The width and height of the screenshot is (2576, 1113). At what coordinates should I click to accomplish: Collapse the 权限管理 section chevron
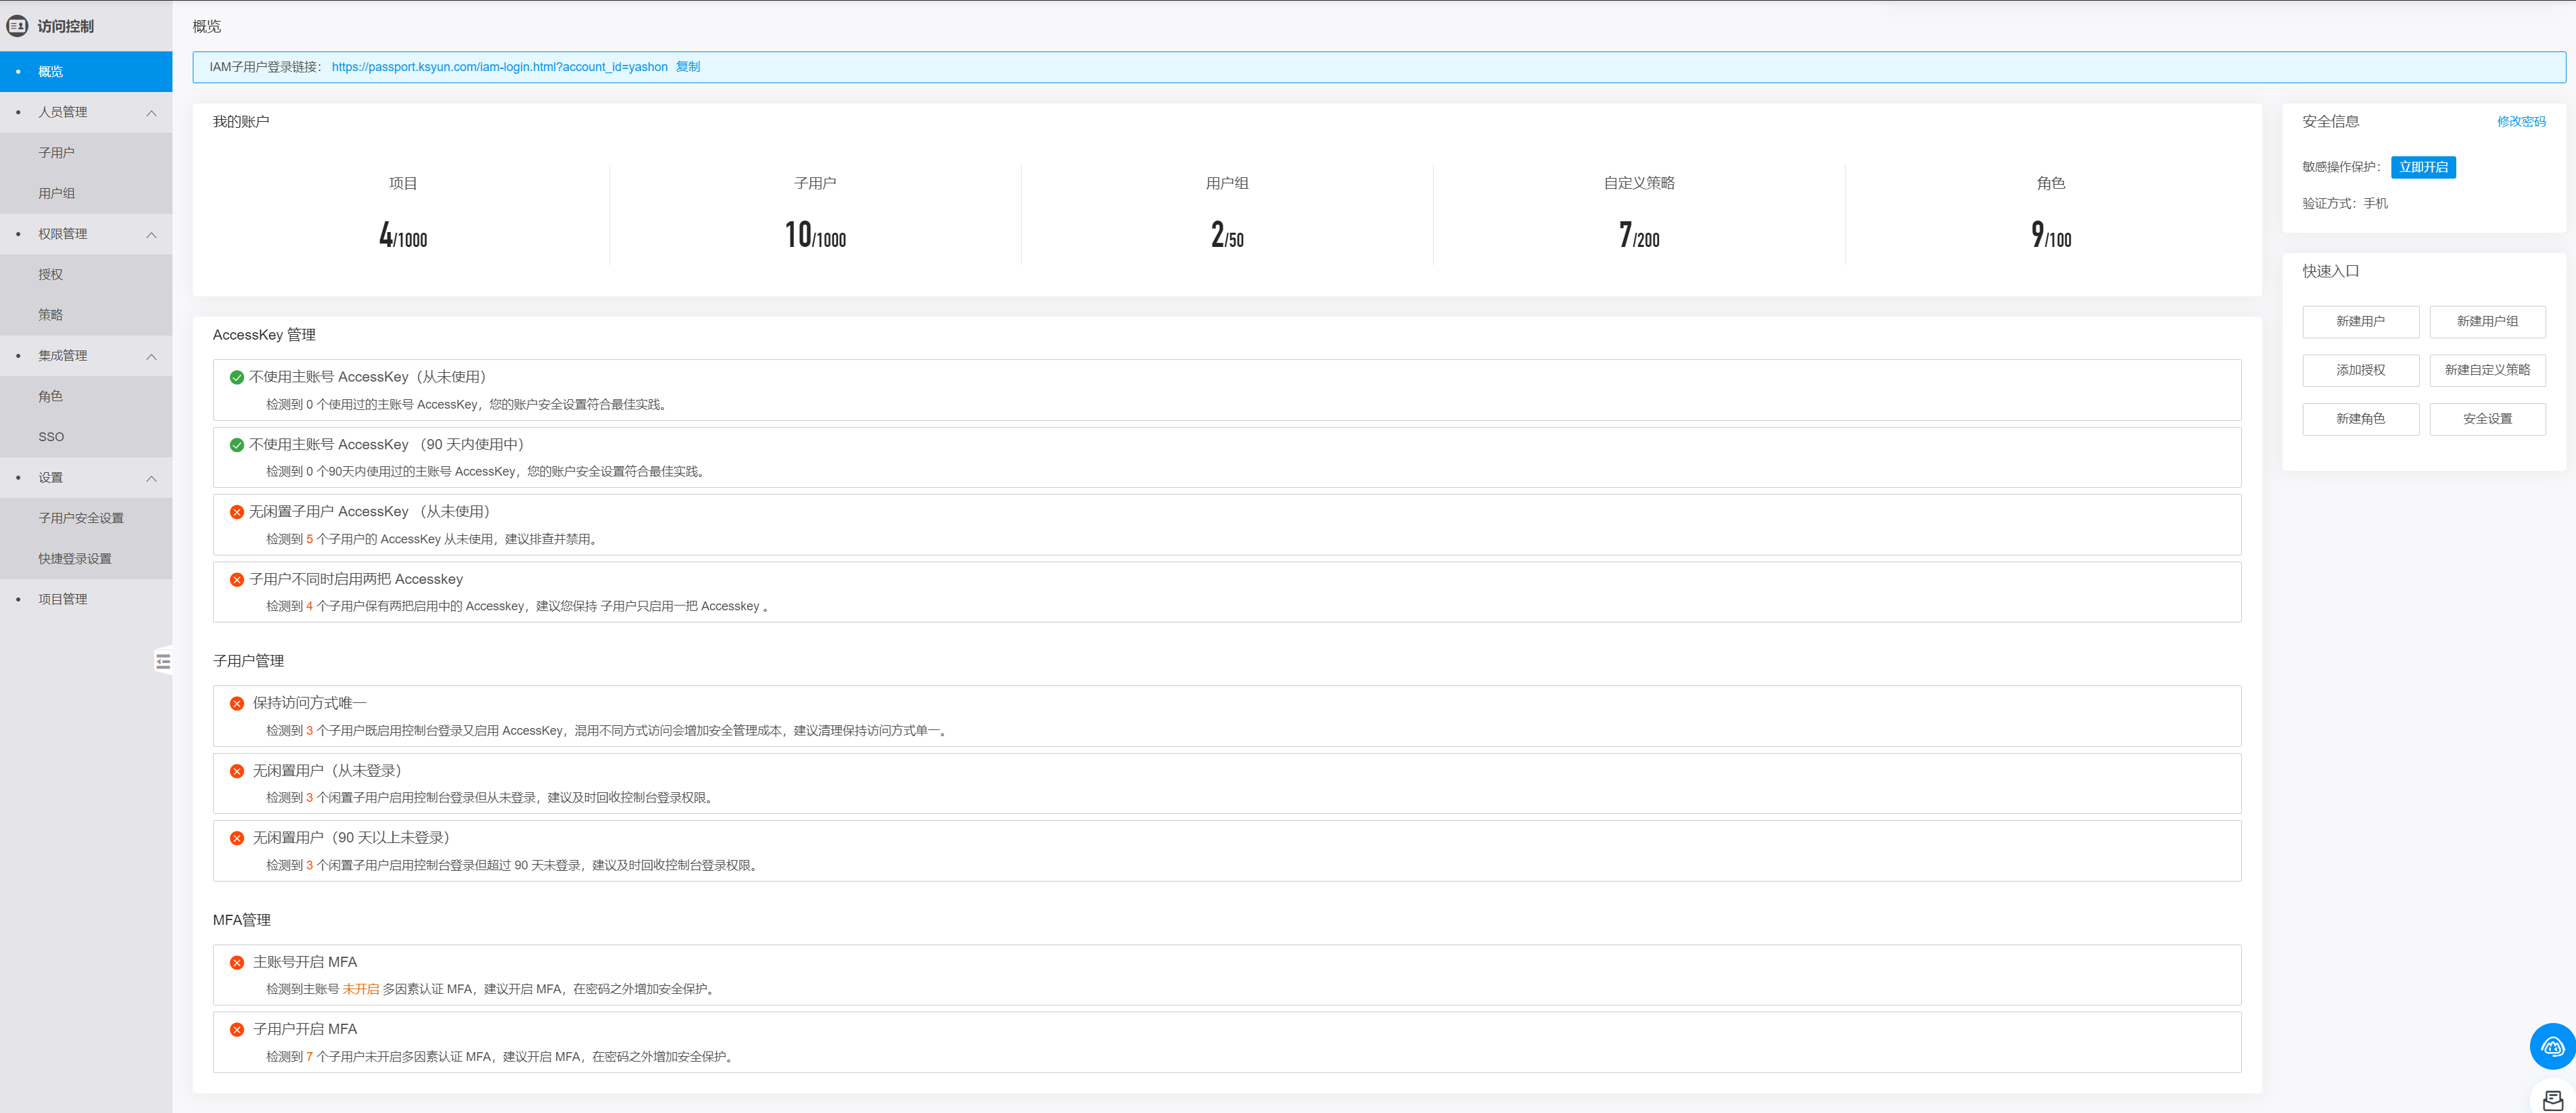pyautogui.click(x=151, y=234)
